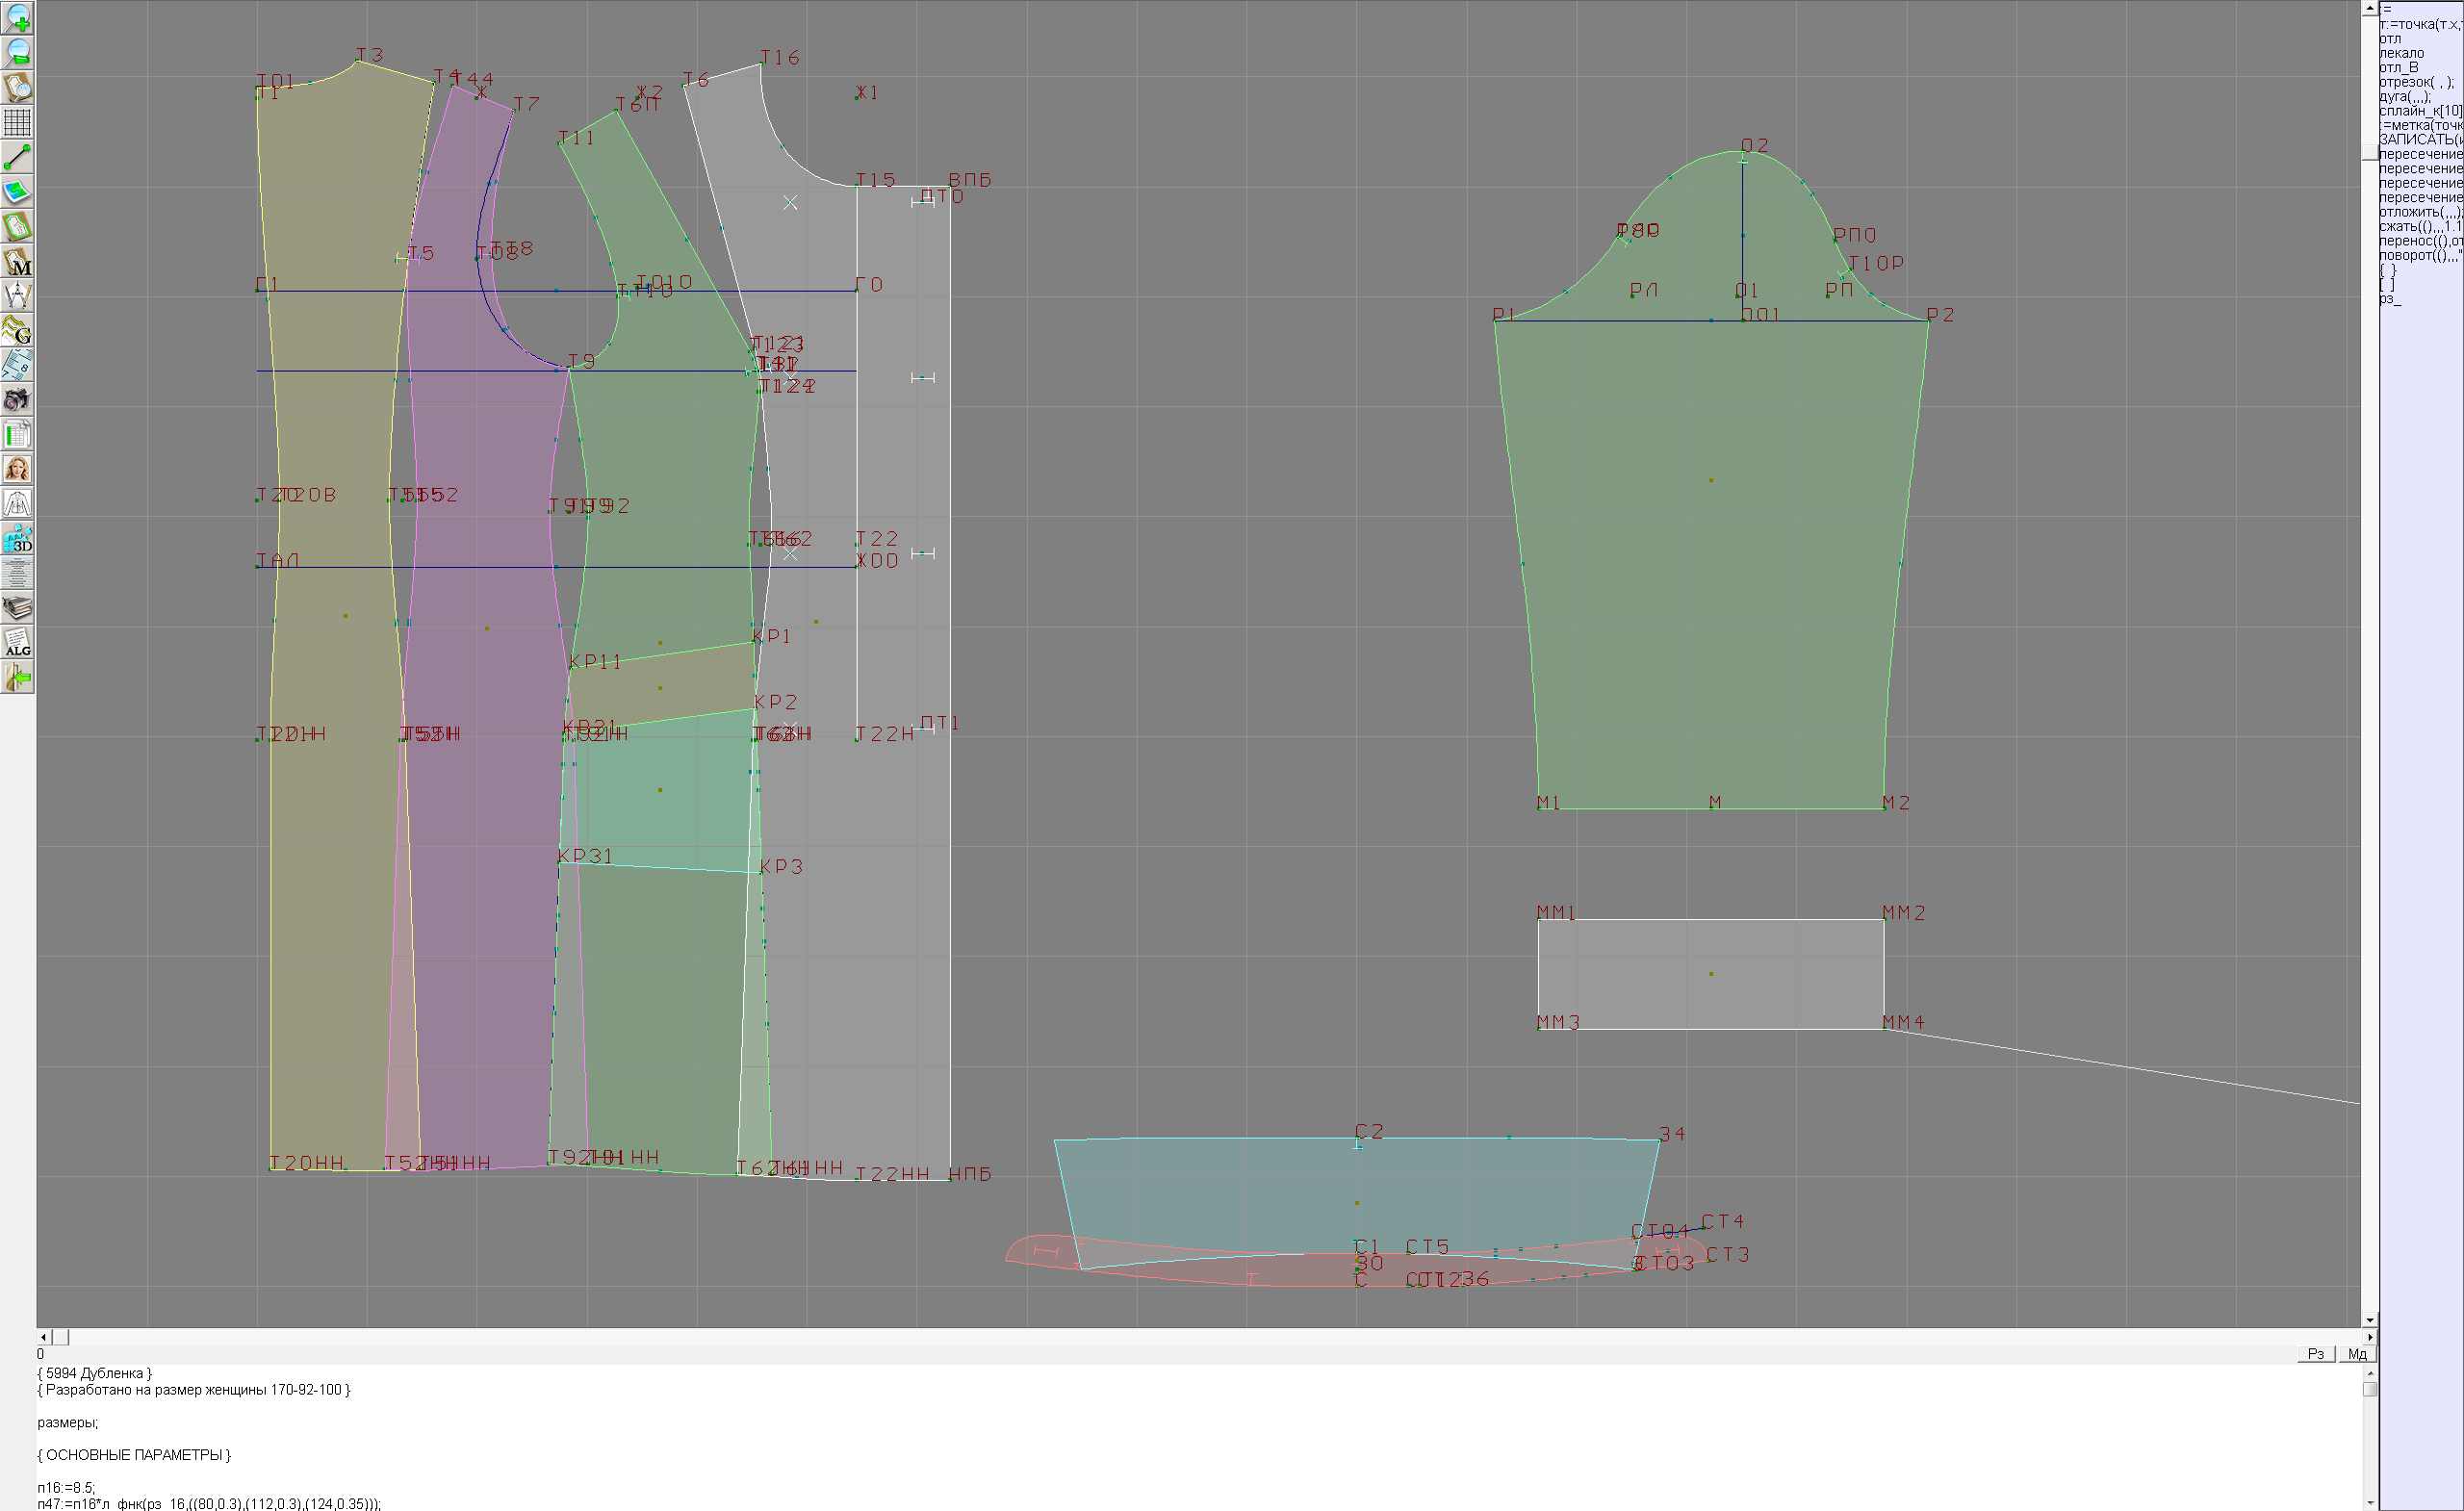Click the zoom in magnifier icon
Screen dimensions: 2464x1511
pyautogui.click(x=17, y=17)
